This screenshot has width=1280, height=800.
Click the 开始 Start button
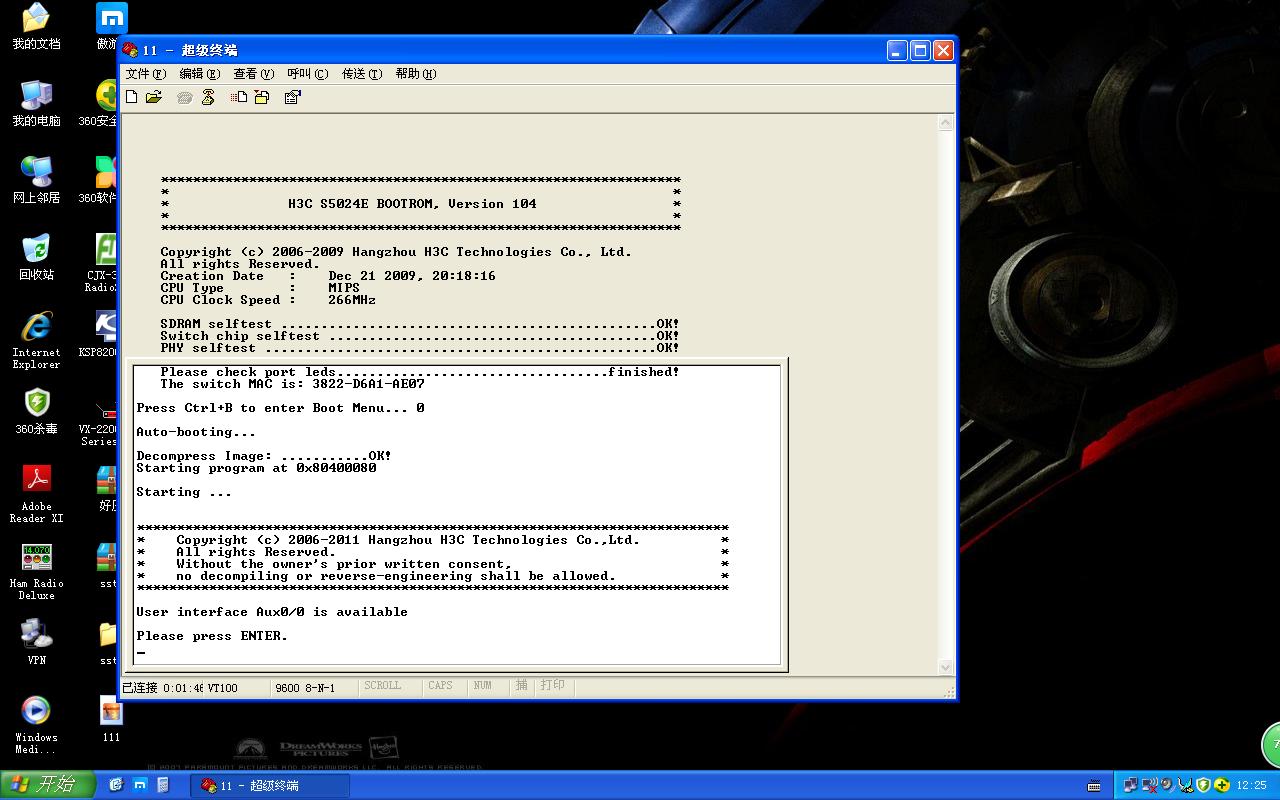click(47, 785)
